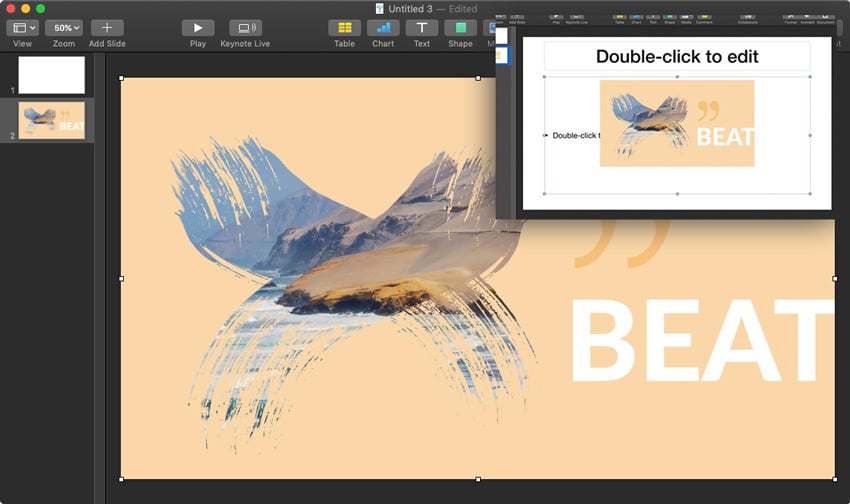The height and width of the screenshot is (504, 850).
Task: Insert a Table from the toolbar
Action: [x=344, y=28]
